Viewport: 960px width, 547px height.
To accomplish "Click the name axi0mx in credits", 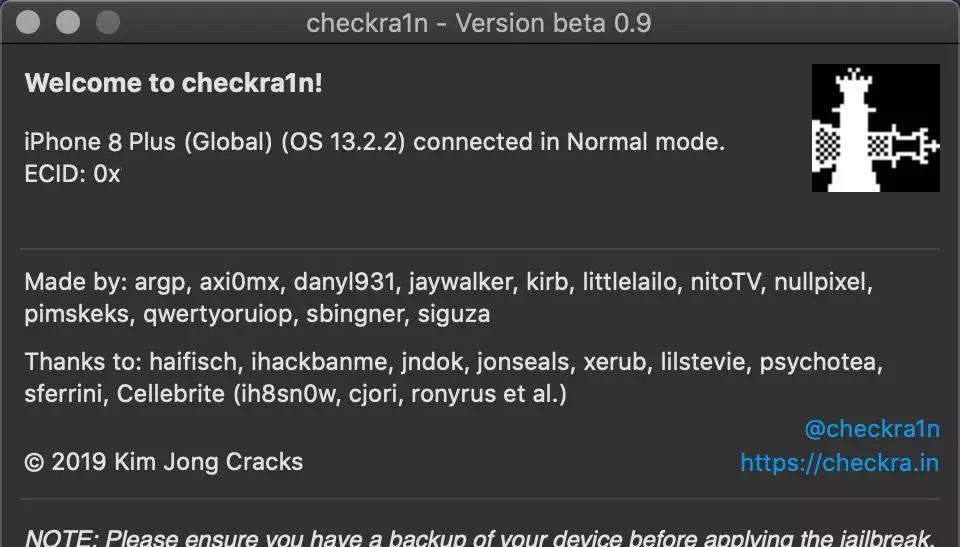I will 239,282.
